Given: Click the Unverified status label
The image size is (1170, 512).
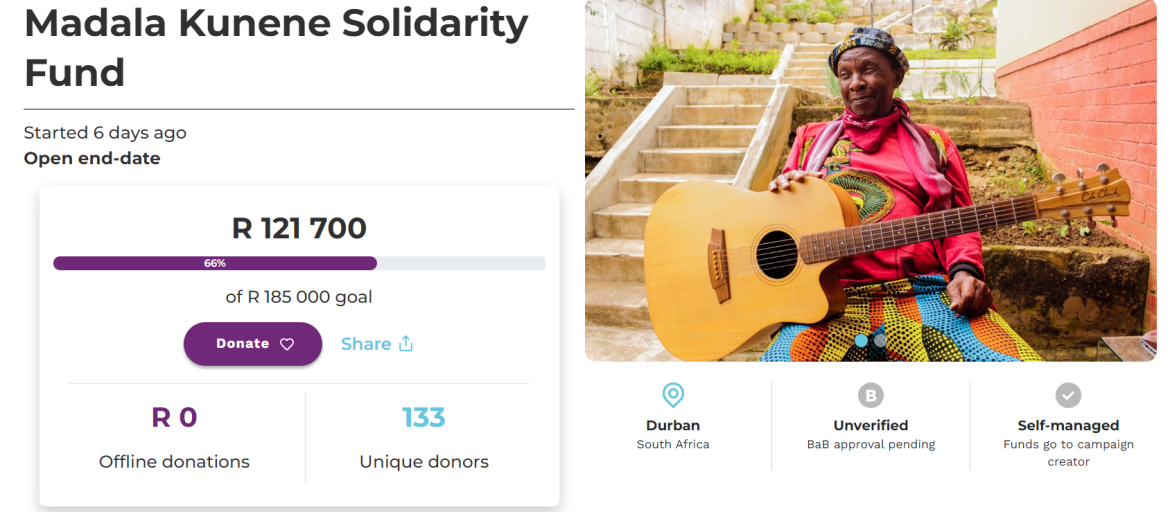Looking at the screenshot, I should point(871,425).
